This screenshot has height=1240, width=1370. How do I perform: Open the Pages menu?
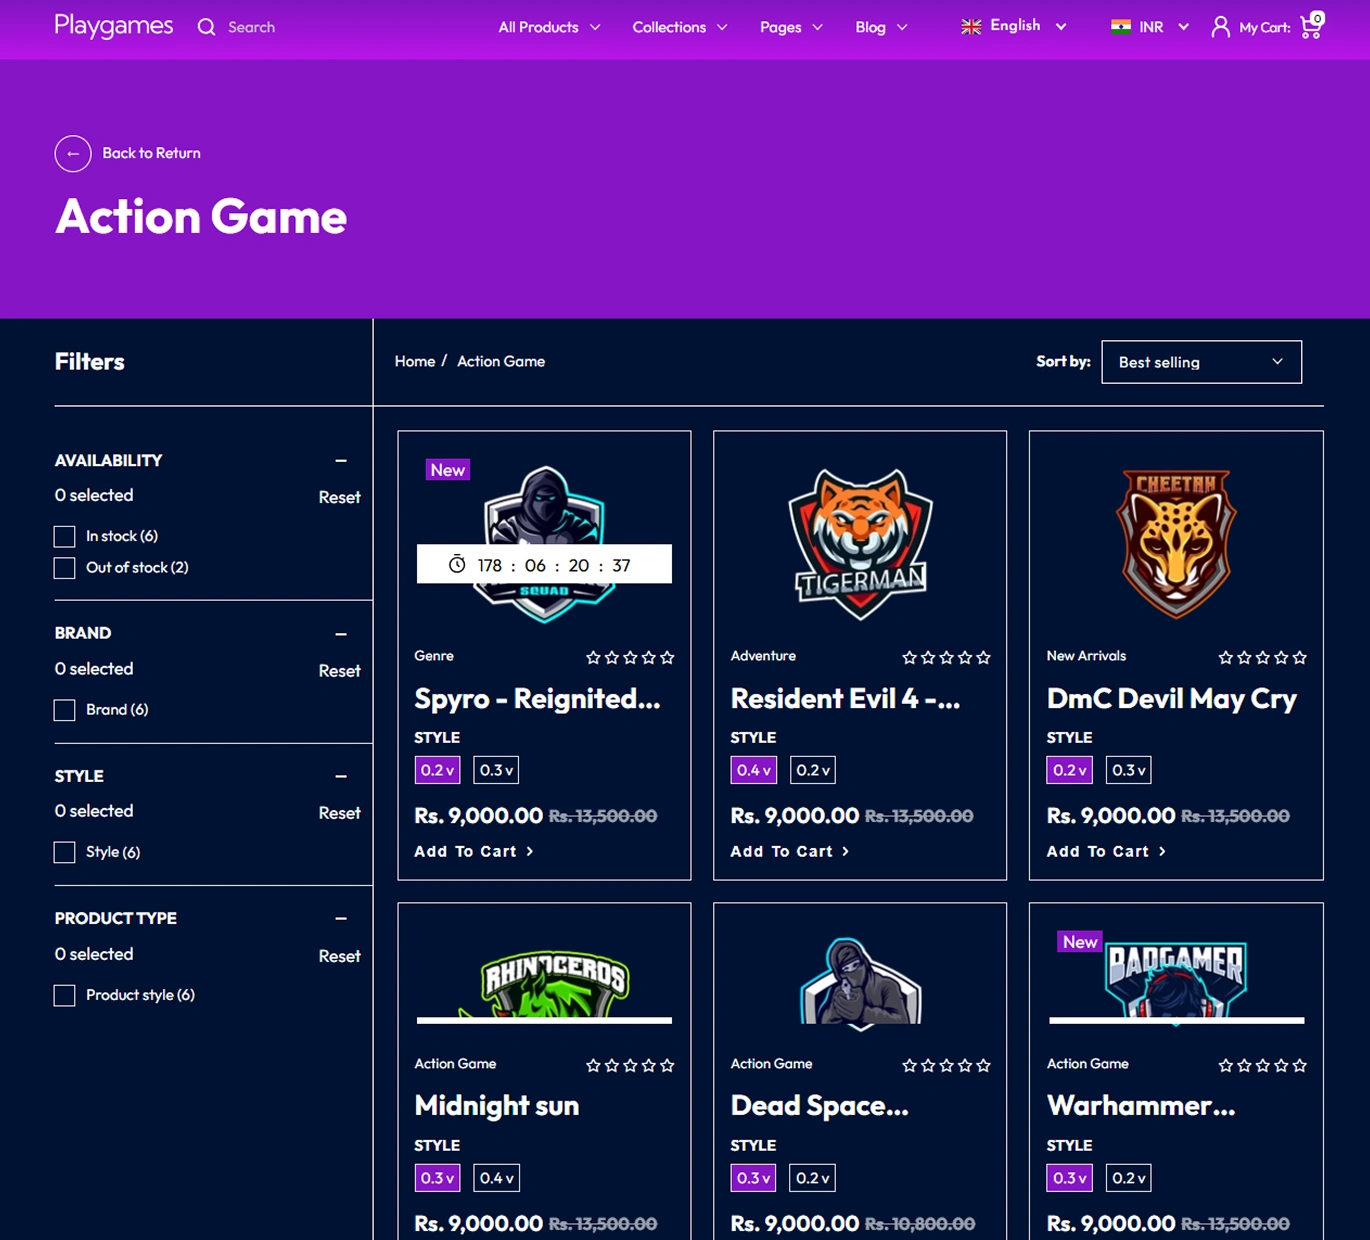791,27
